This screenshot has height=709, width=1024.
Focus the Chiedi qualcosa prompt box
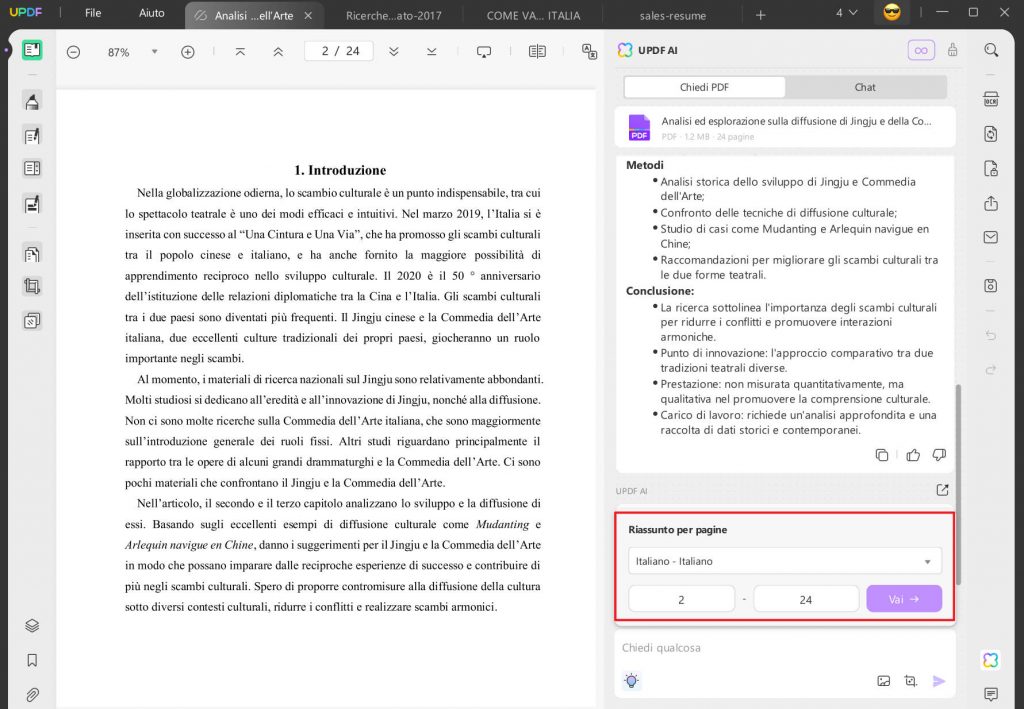(x=784, y=648)
